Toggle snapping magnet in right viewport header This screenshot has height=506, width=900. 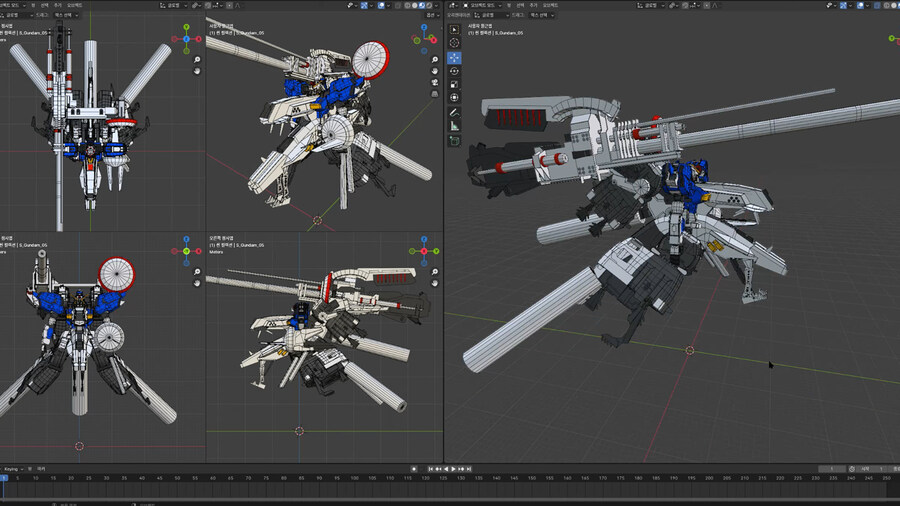(x=685, y=5)
